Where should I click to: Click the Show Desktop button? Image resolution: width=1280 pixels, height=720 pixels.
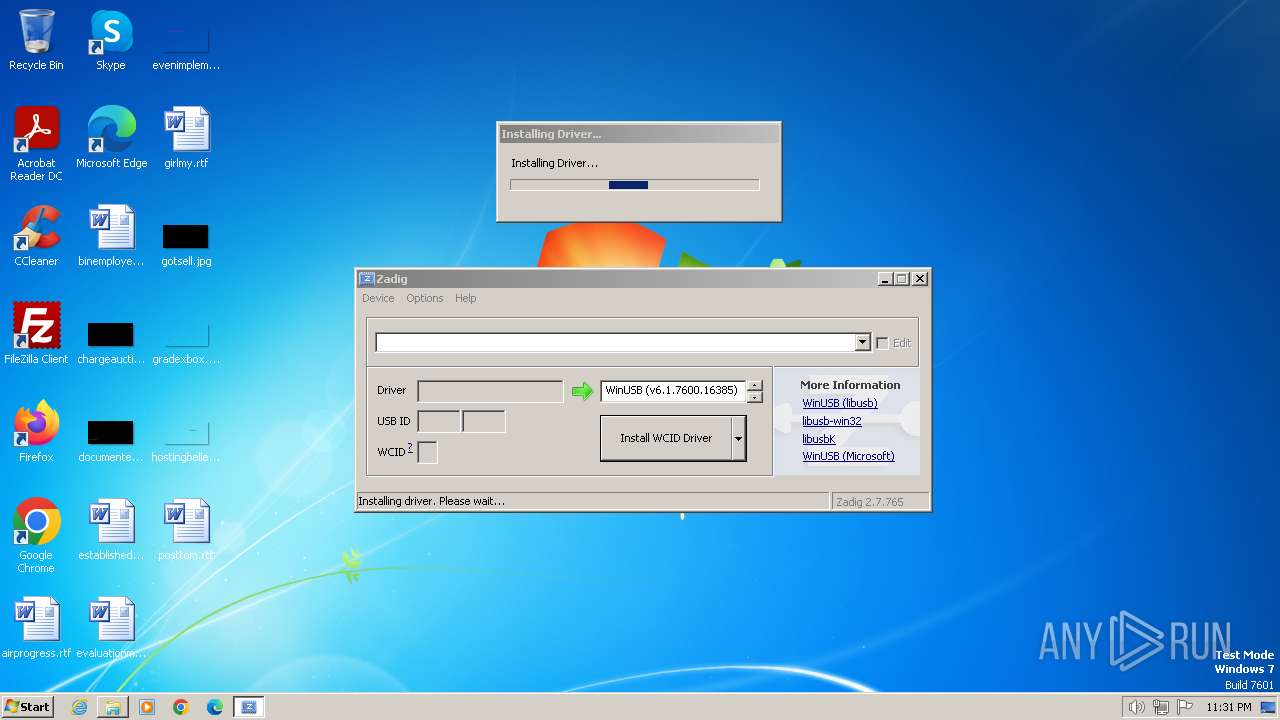pos(1268,707)
